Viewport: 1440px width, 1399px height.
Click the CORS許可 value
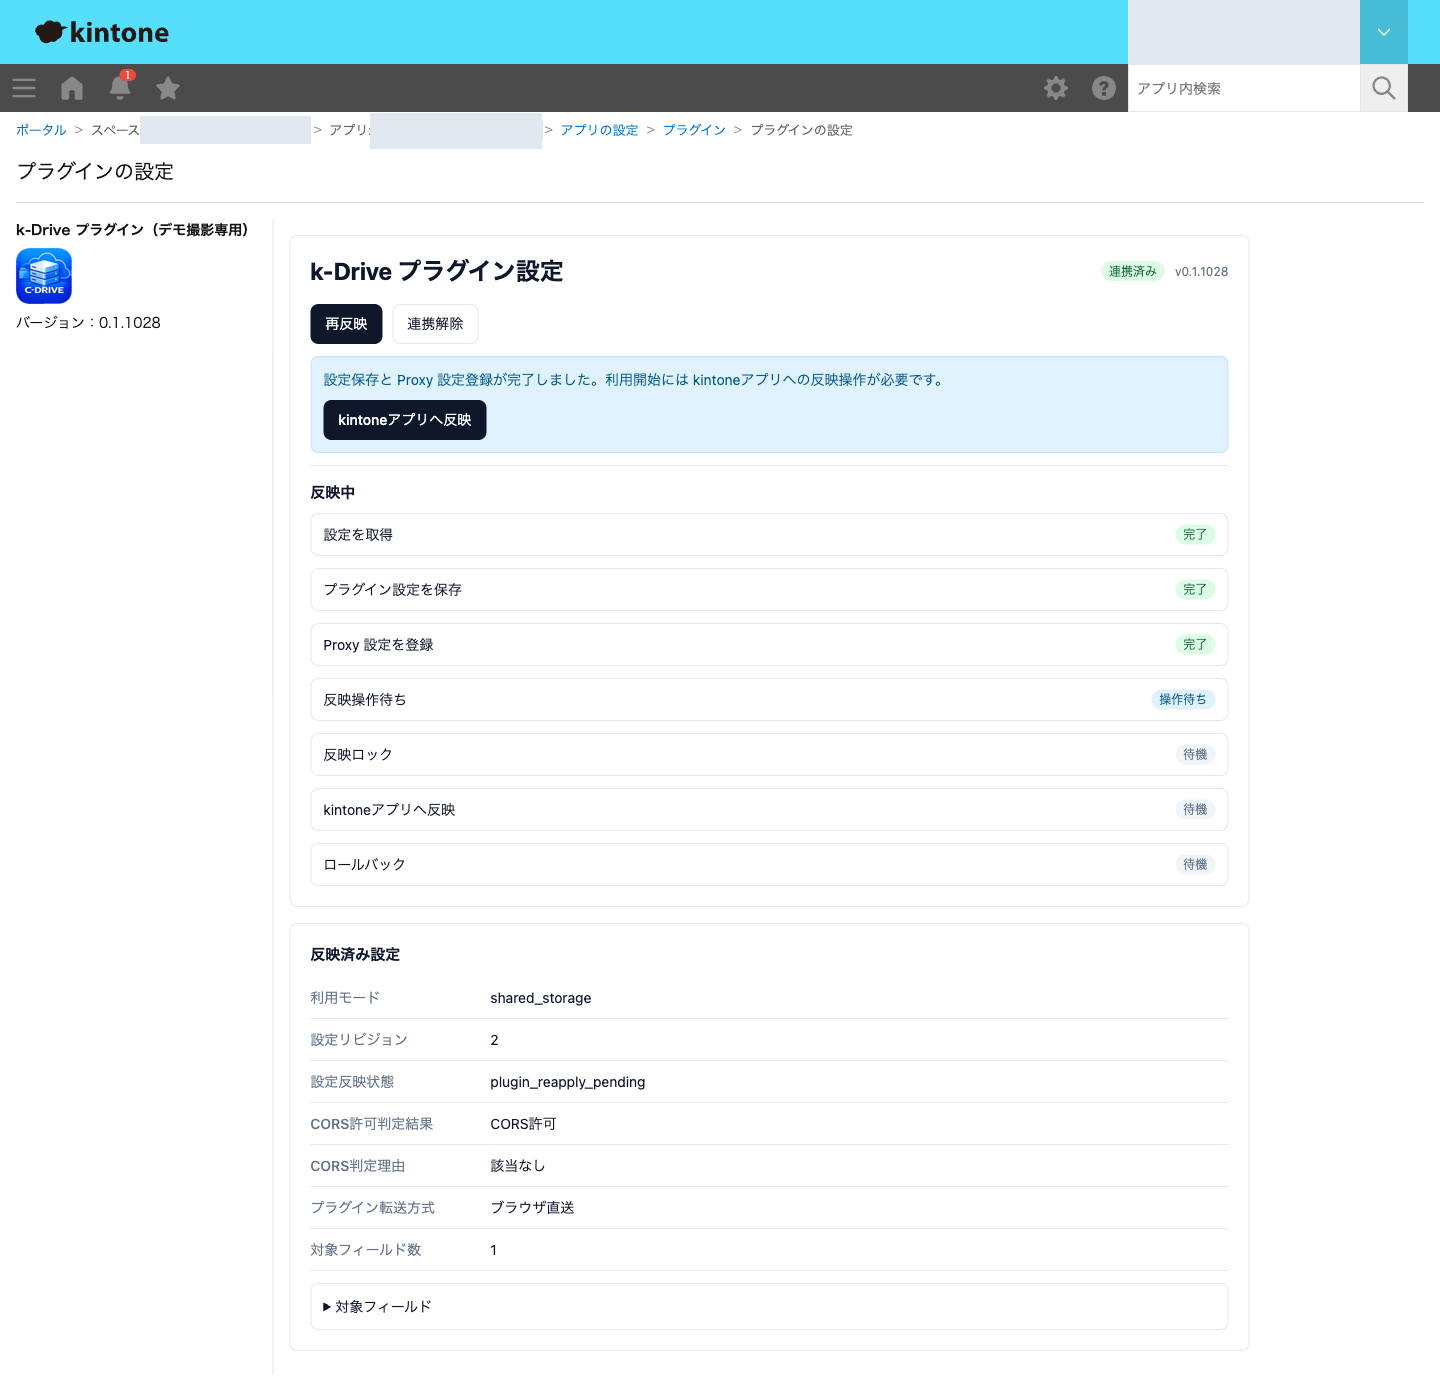(523, 1124)
